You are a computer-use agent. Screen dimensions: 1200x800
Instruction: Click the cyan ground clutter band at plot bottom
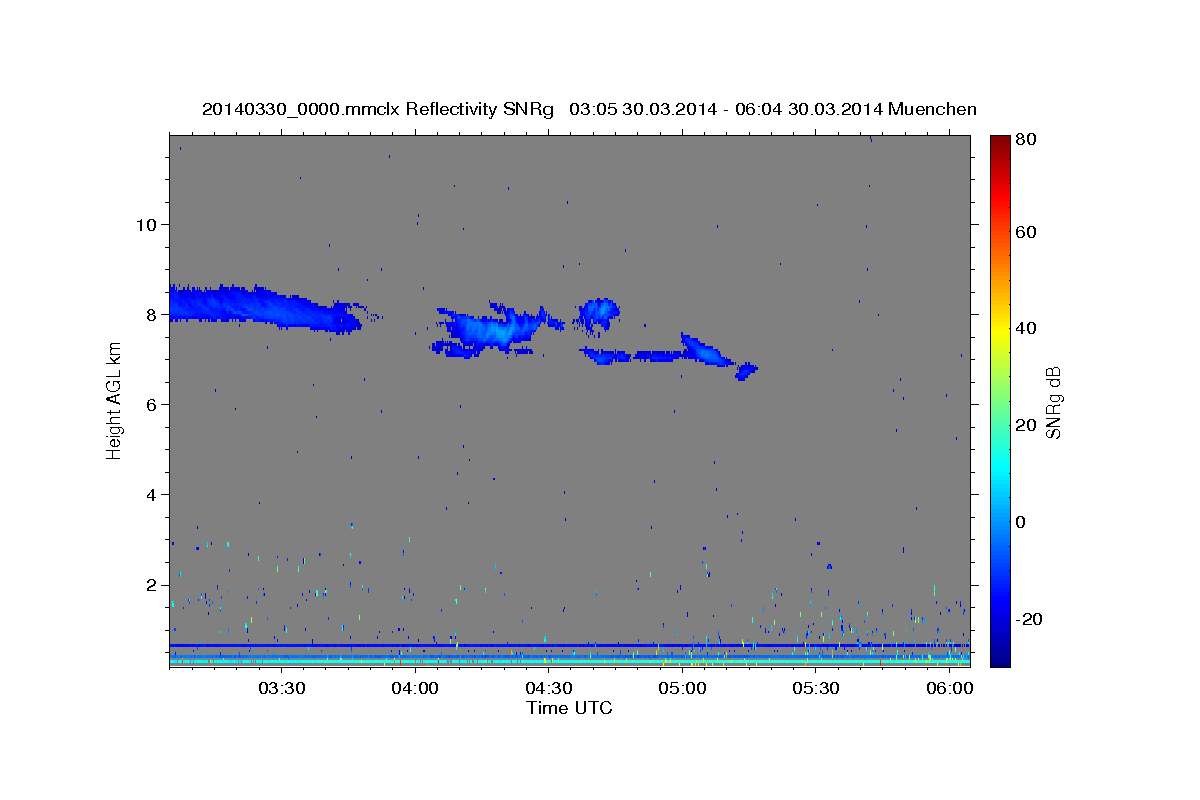tap(569, 662)
